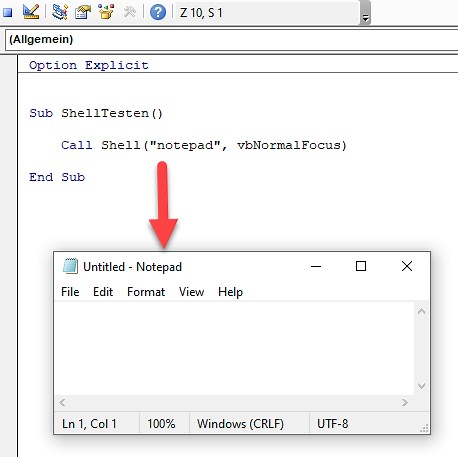The width and height of the screenshot is (458, 457).
Task: Click the 'End Sub' code line
Action: coord(57,177)
